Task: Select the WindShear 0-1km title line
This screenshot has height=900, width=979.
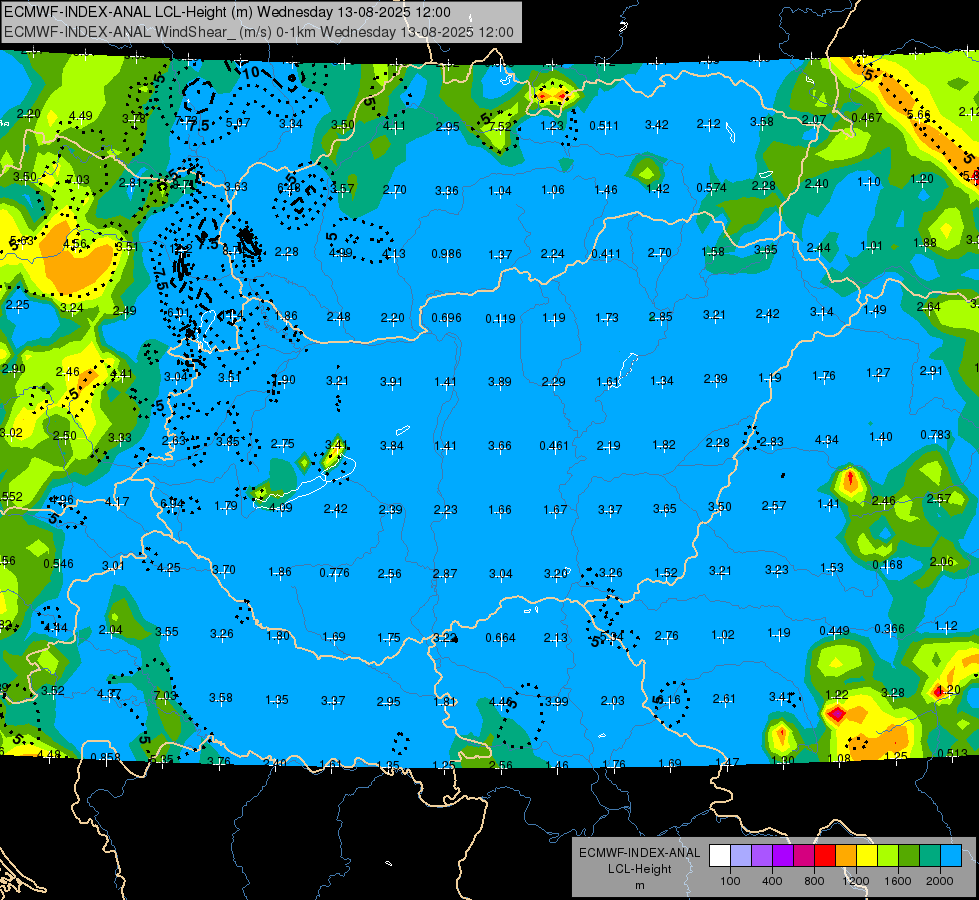Action: pos(258,32)
